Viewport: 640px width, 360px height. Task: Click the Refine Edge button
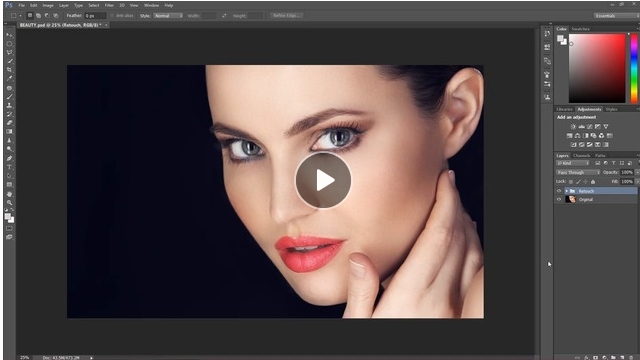coord(287,16)
